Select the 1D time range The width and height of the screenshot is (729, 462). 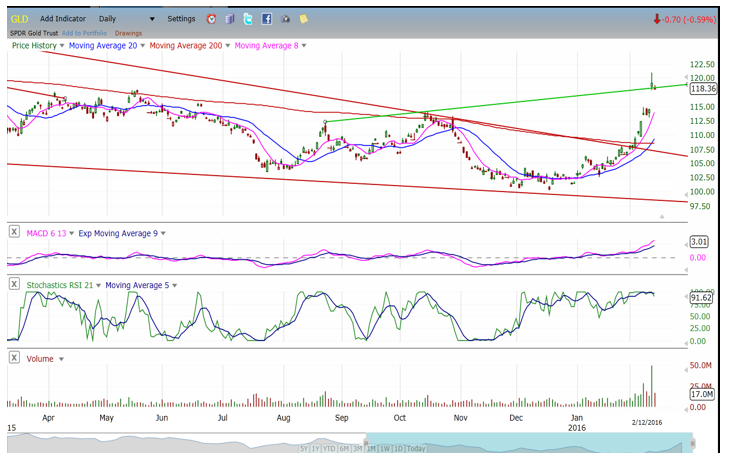pos(398,449)
